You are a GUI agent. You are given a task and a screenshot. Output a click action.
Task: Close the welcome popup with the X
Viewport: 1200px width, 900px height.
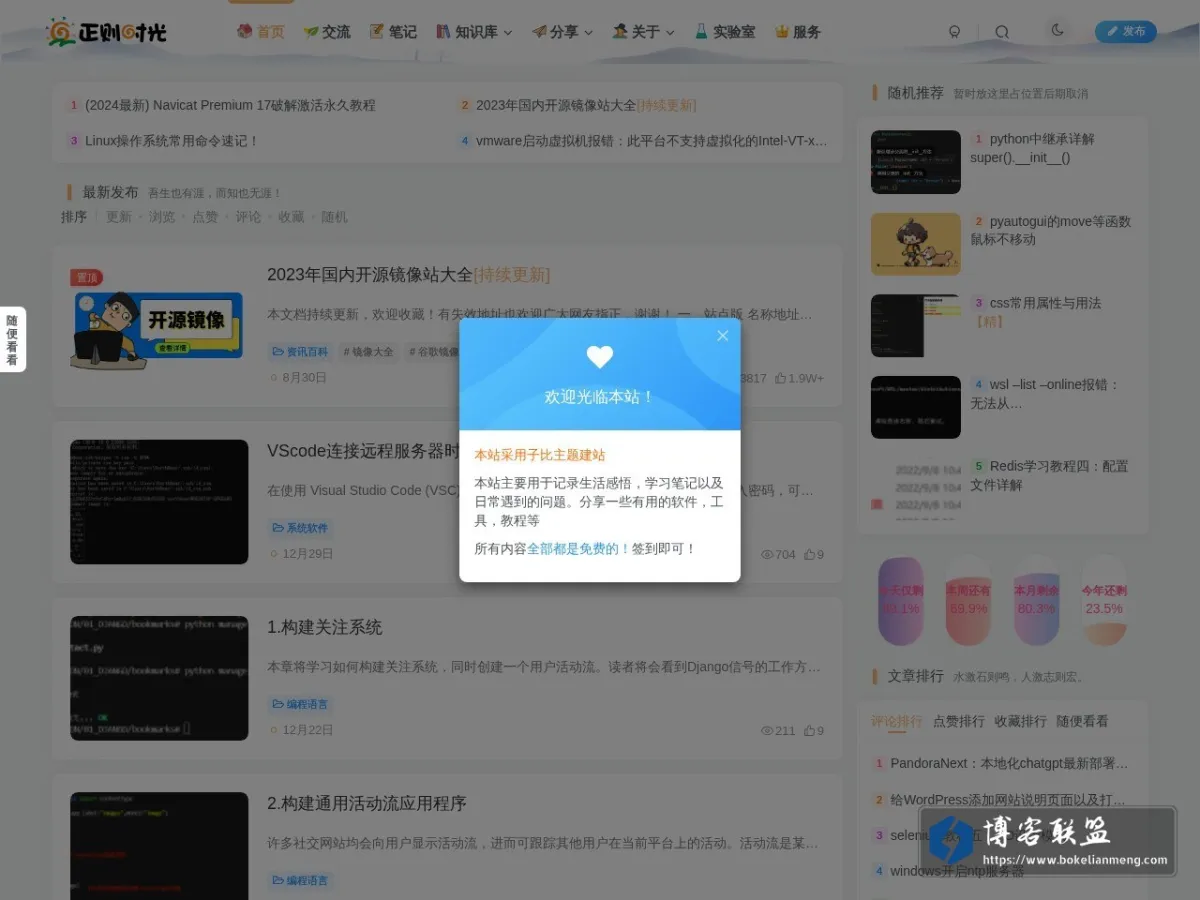722,336
